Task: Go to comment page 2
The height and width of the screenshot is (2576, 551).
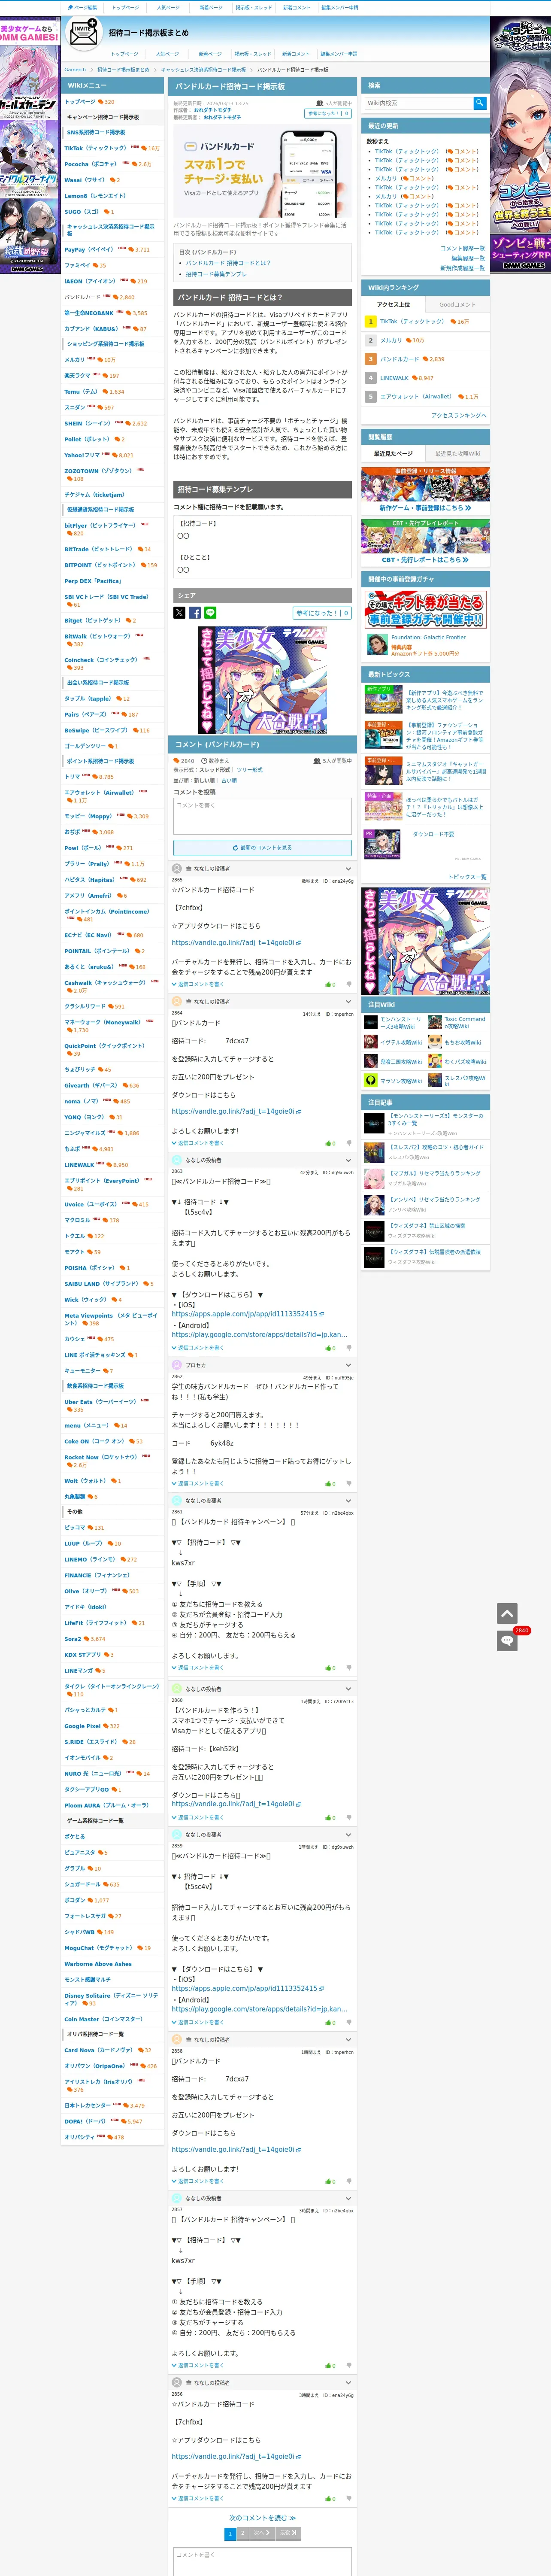Action: pos(243,2533)
